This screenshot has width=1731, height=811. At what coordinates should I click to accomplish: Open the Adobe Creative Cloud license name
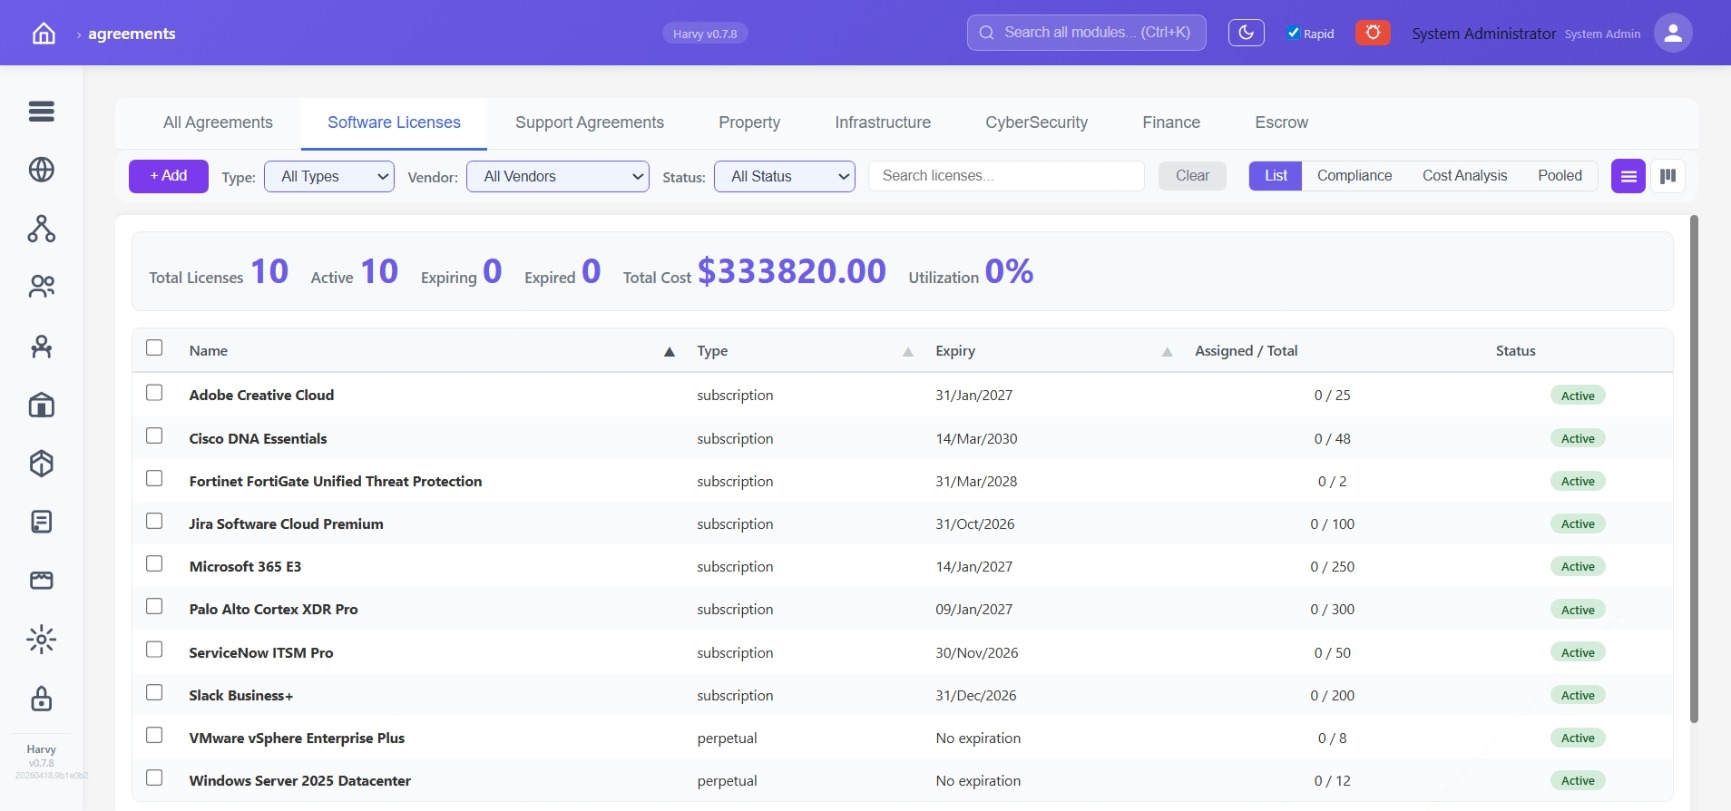[262, 395]
